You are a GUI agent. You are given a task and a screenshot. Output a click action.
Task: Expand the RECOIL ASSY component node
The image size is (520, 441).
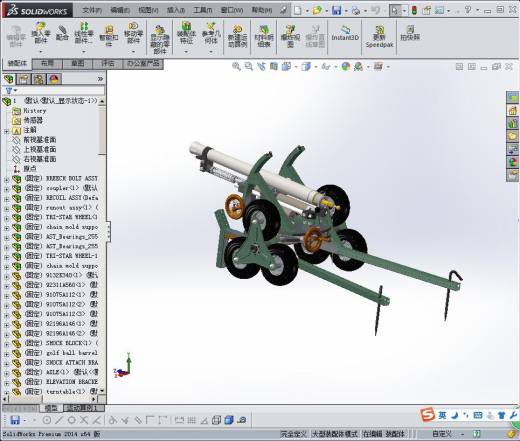click(6, 199)
